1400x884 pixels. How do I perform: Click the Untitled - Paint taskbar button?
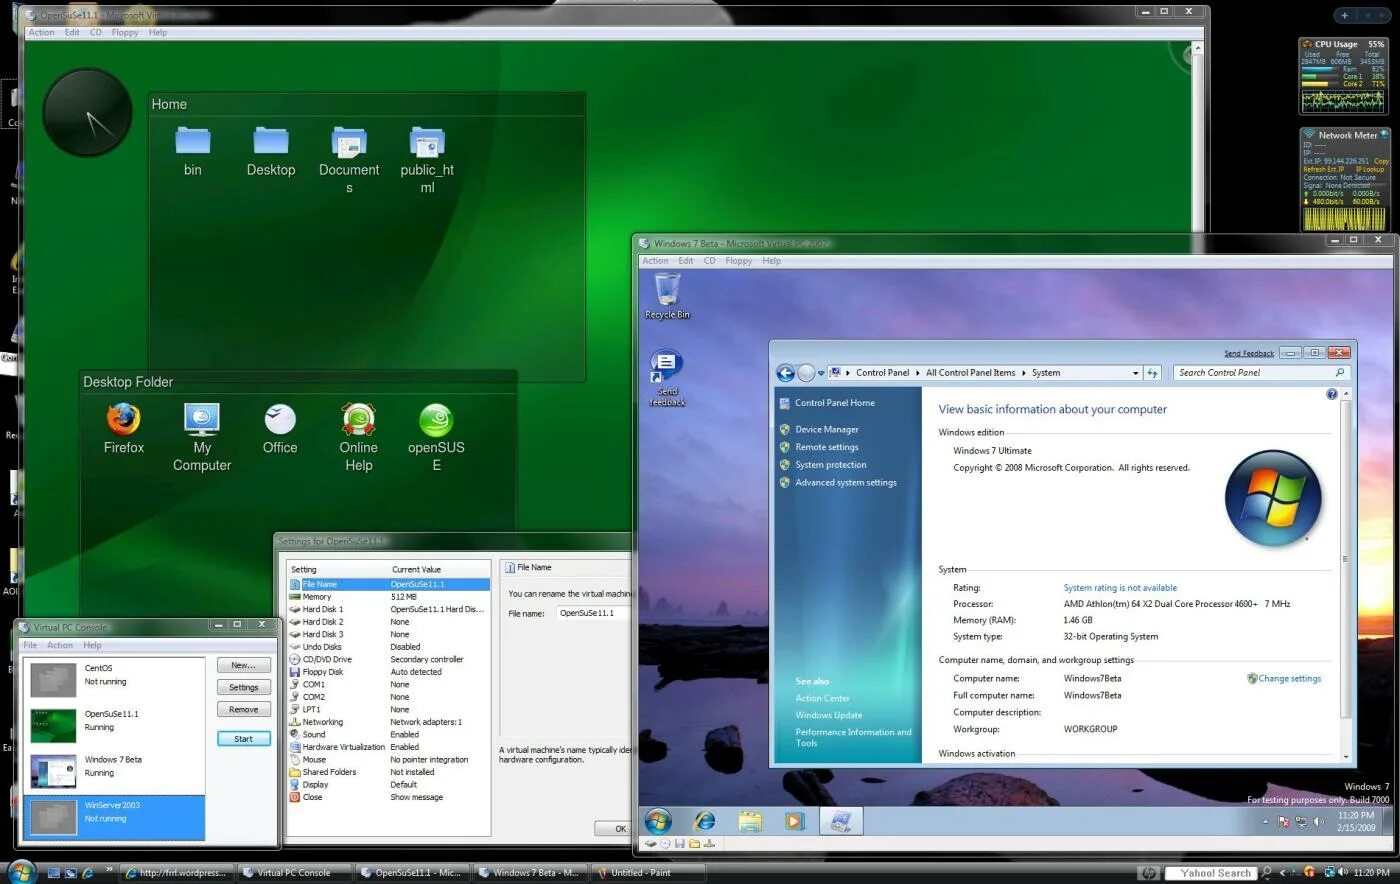pyautogui.click(x=650, y=873)
